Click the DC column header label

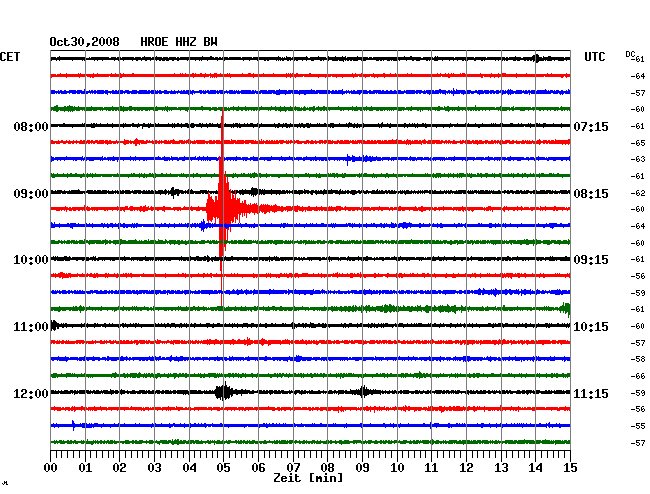point(630,54)
